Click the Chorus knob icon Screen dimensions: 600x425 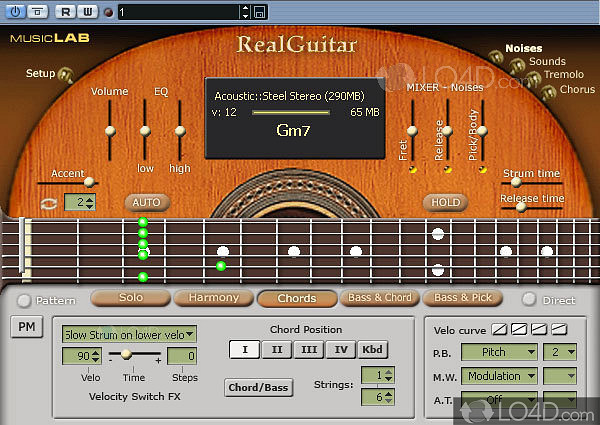[x=548, y=92]
